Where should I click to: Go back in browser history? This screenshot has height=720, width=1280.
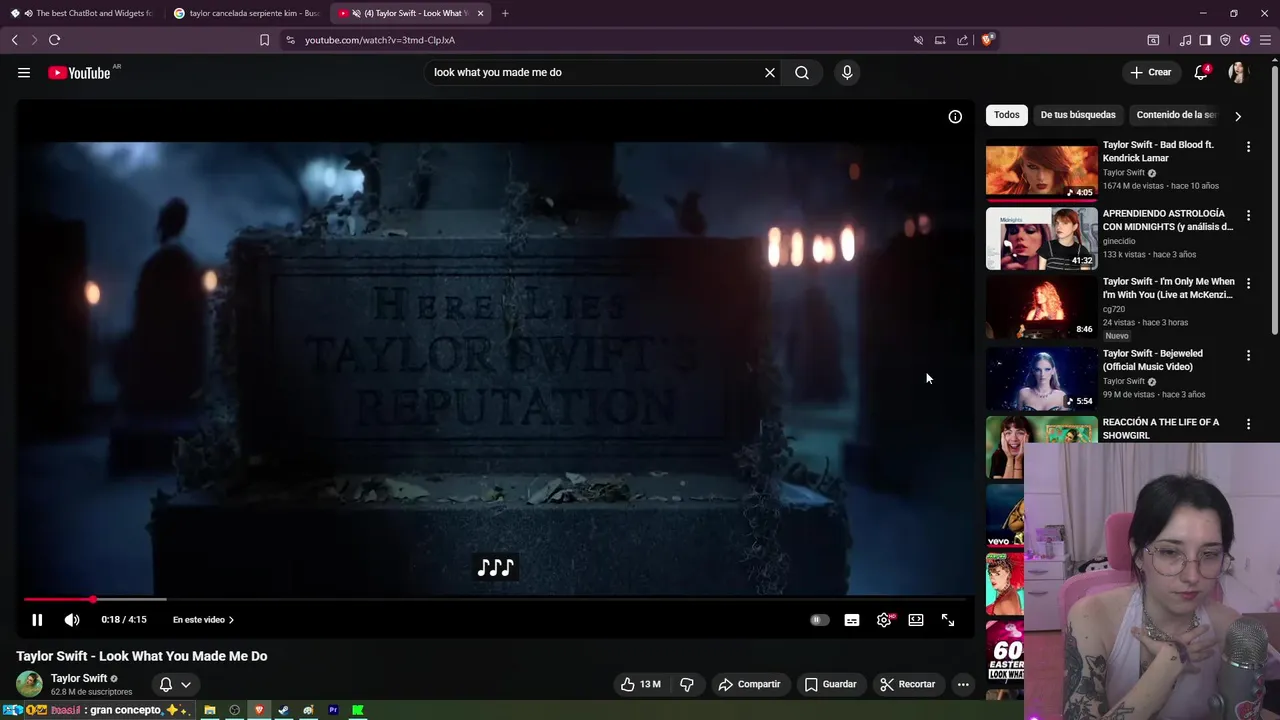[x=14, y=40]
